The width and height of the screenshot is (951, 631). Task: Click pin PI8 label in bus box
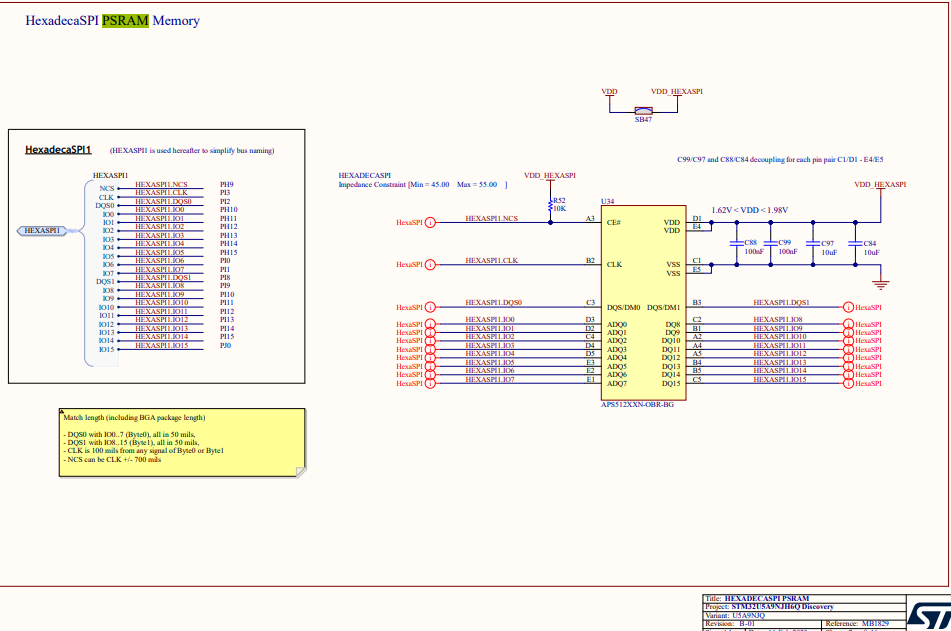[x=225, y=277]
